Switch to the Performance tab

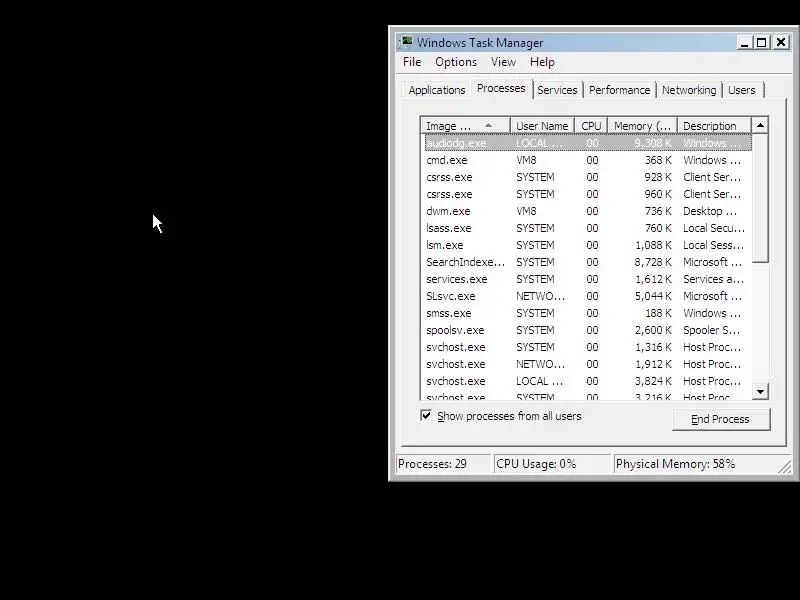tap(619, 90)
